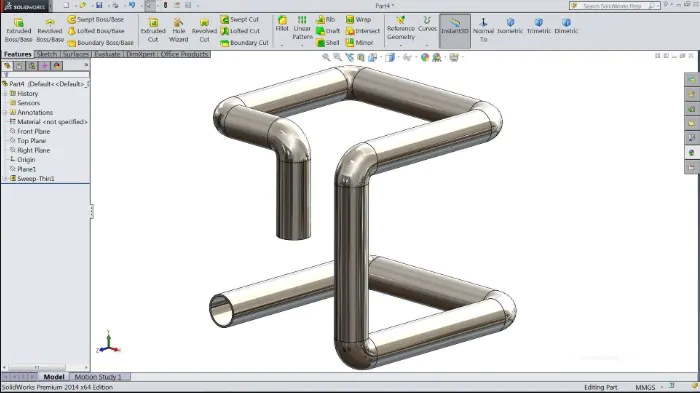Expand the Annotations tree node
This screenshot has height=393, width=700.
pos(5,112)
